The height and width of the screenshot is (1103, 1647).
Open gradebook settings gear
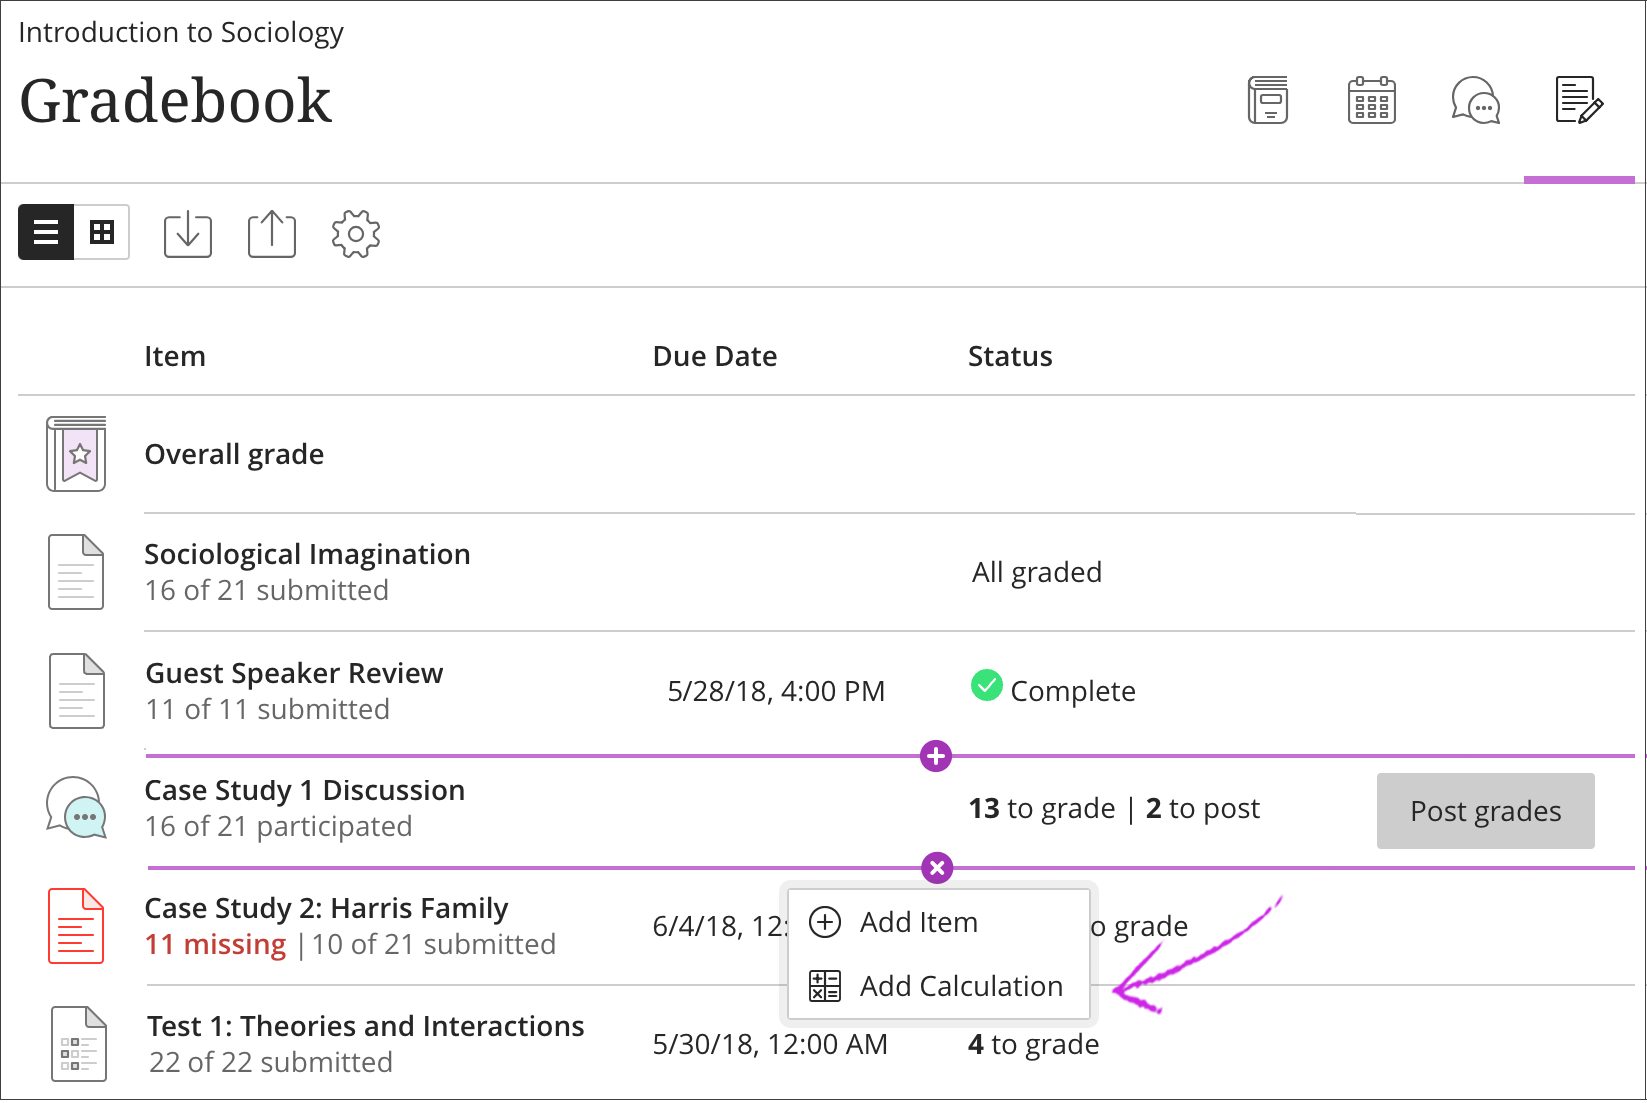tap(356, 234)
